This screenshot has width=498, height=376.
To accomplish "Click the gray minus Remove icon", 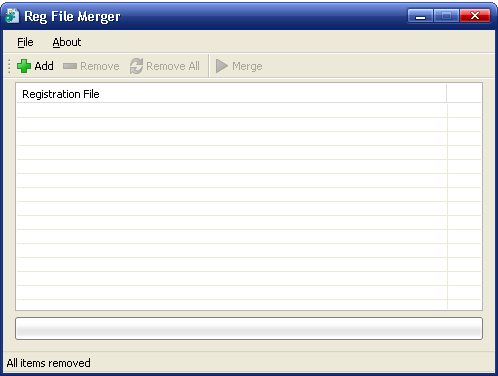I will tap(70, 66).
